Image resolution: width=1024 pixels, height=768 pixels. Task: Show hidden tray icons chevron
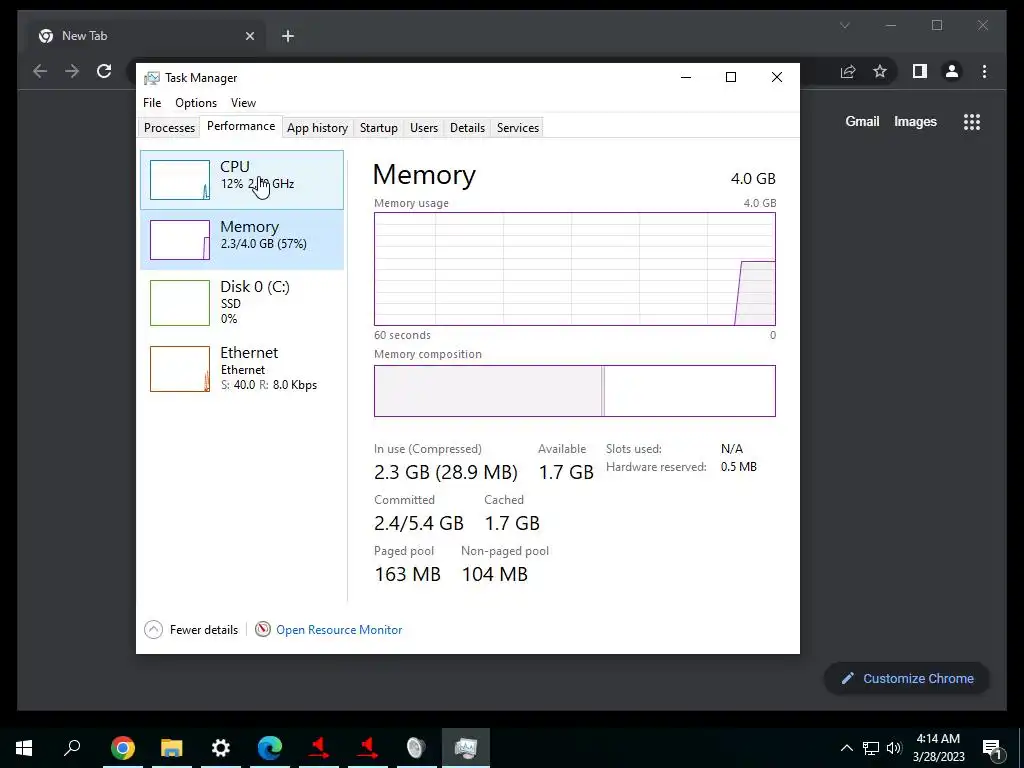[x=846, y=748]
